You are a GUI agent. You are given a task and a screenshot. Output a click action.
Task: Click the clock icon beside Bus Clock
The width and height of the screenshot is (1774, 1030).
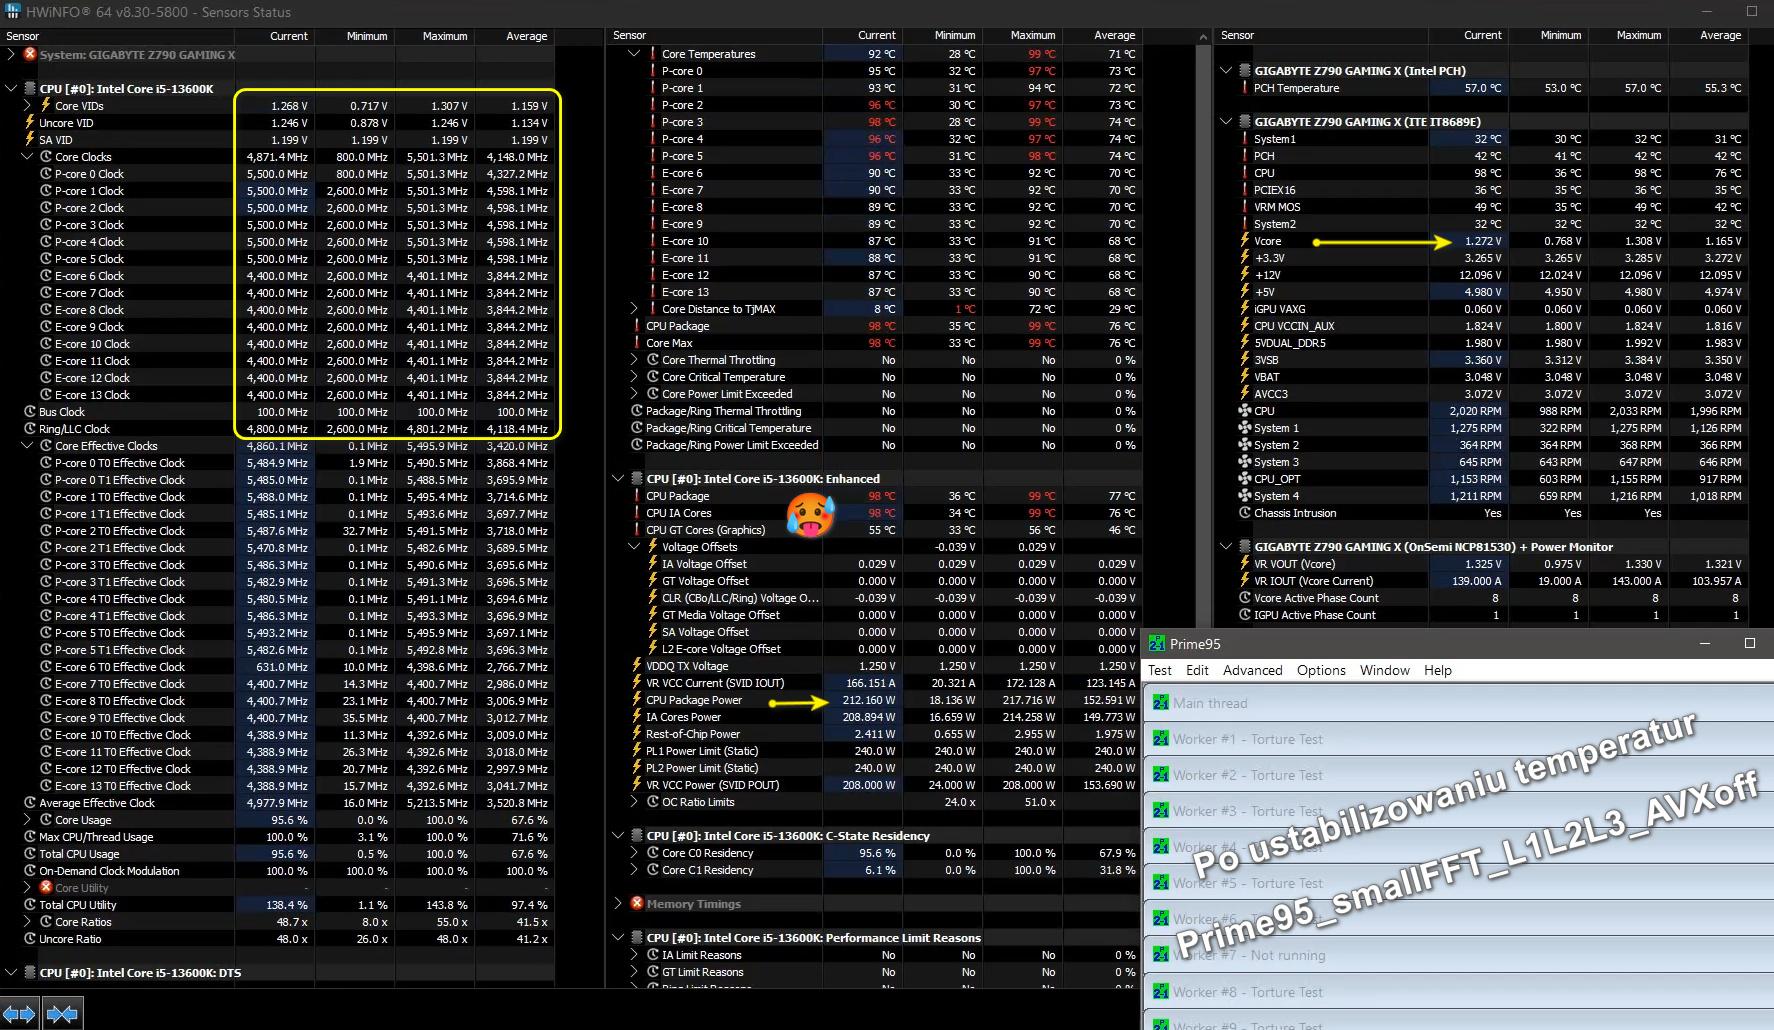click(30, 412)
